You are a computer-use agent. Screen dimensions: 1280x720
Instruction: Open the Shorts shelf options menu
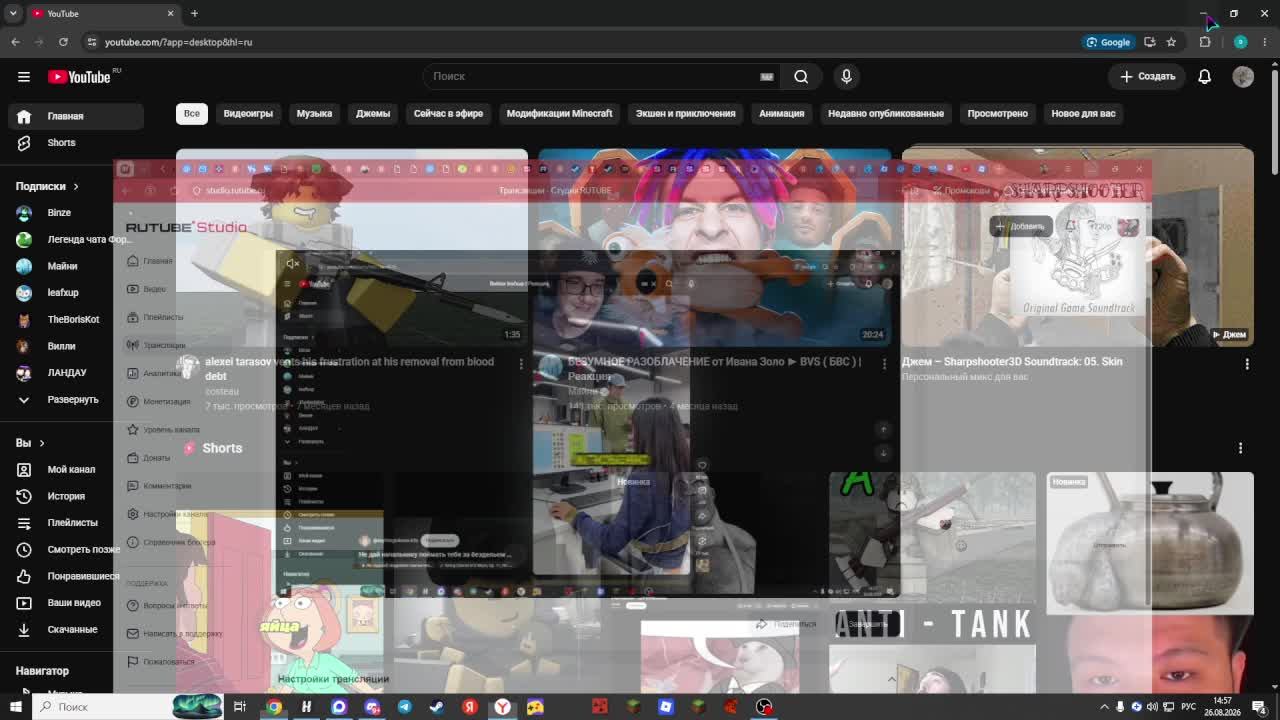coord(1240,448)
